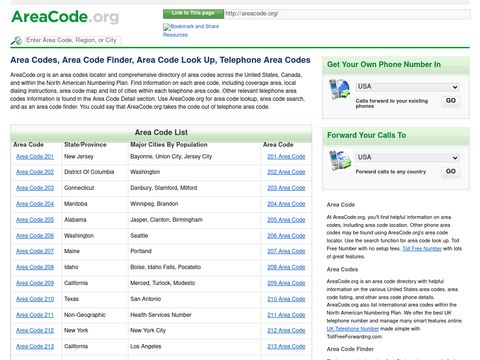Follow the 207 Area Code link
Viewport: 480px width, 360px height.
(x=286, y=251)
